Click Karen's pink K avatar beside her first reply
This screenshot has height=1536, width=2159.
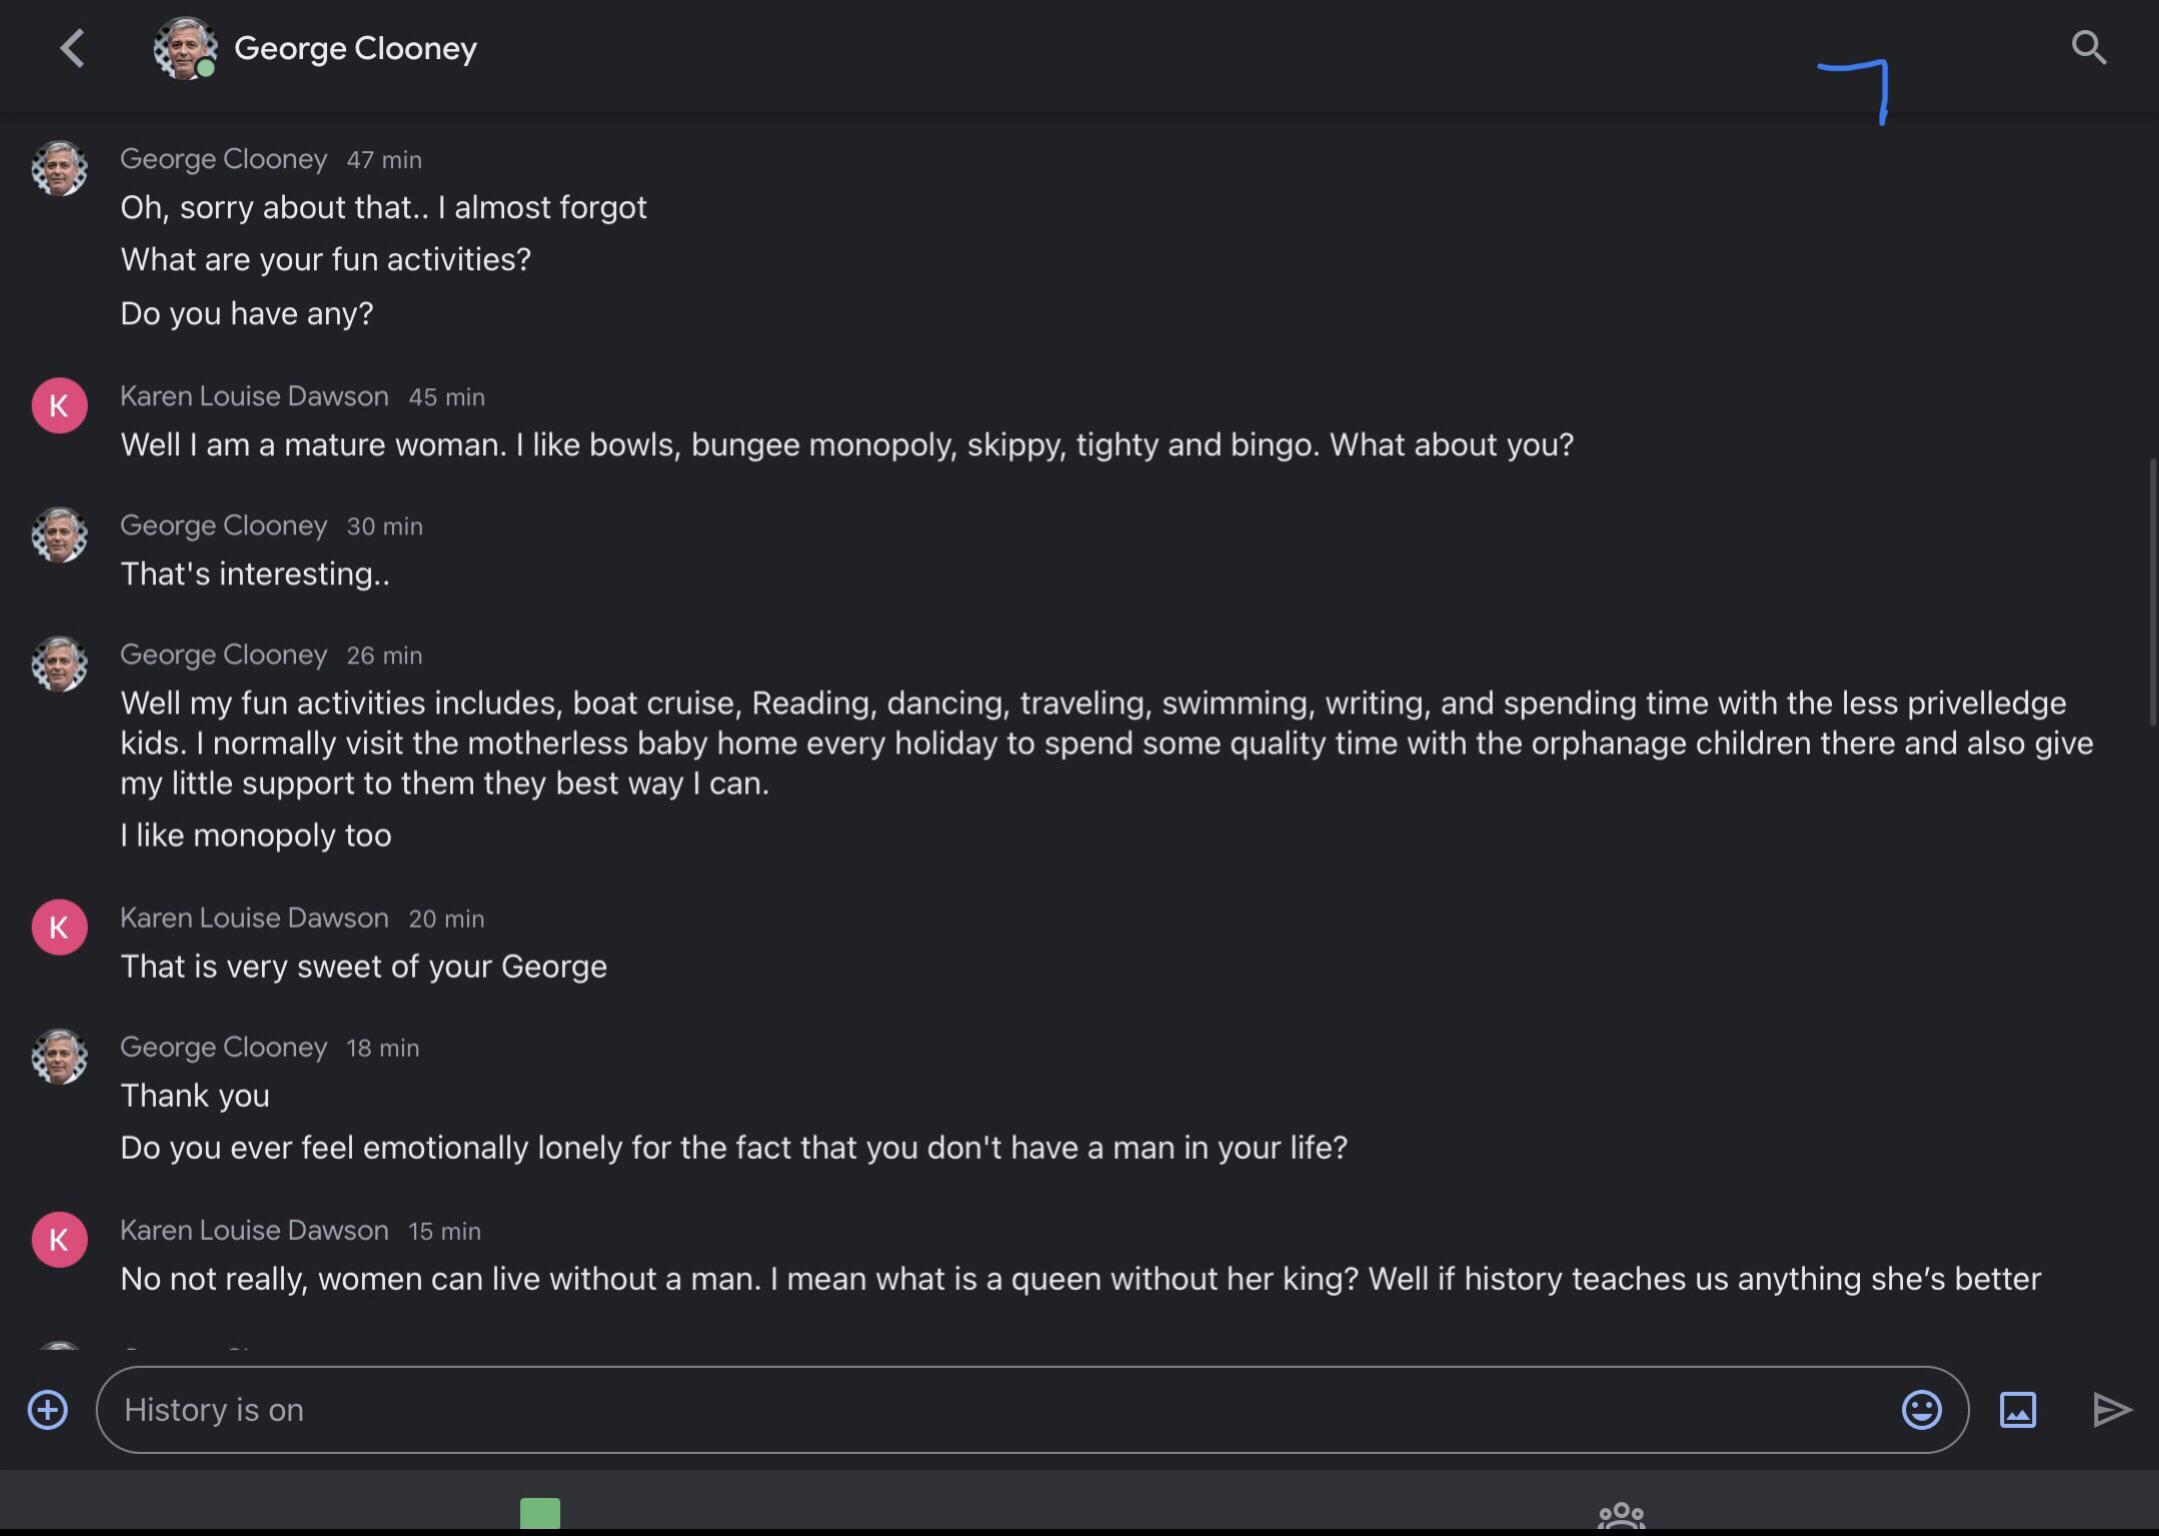(x=58, y=405)
